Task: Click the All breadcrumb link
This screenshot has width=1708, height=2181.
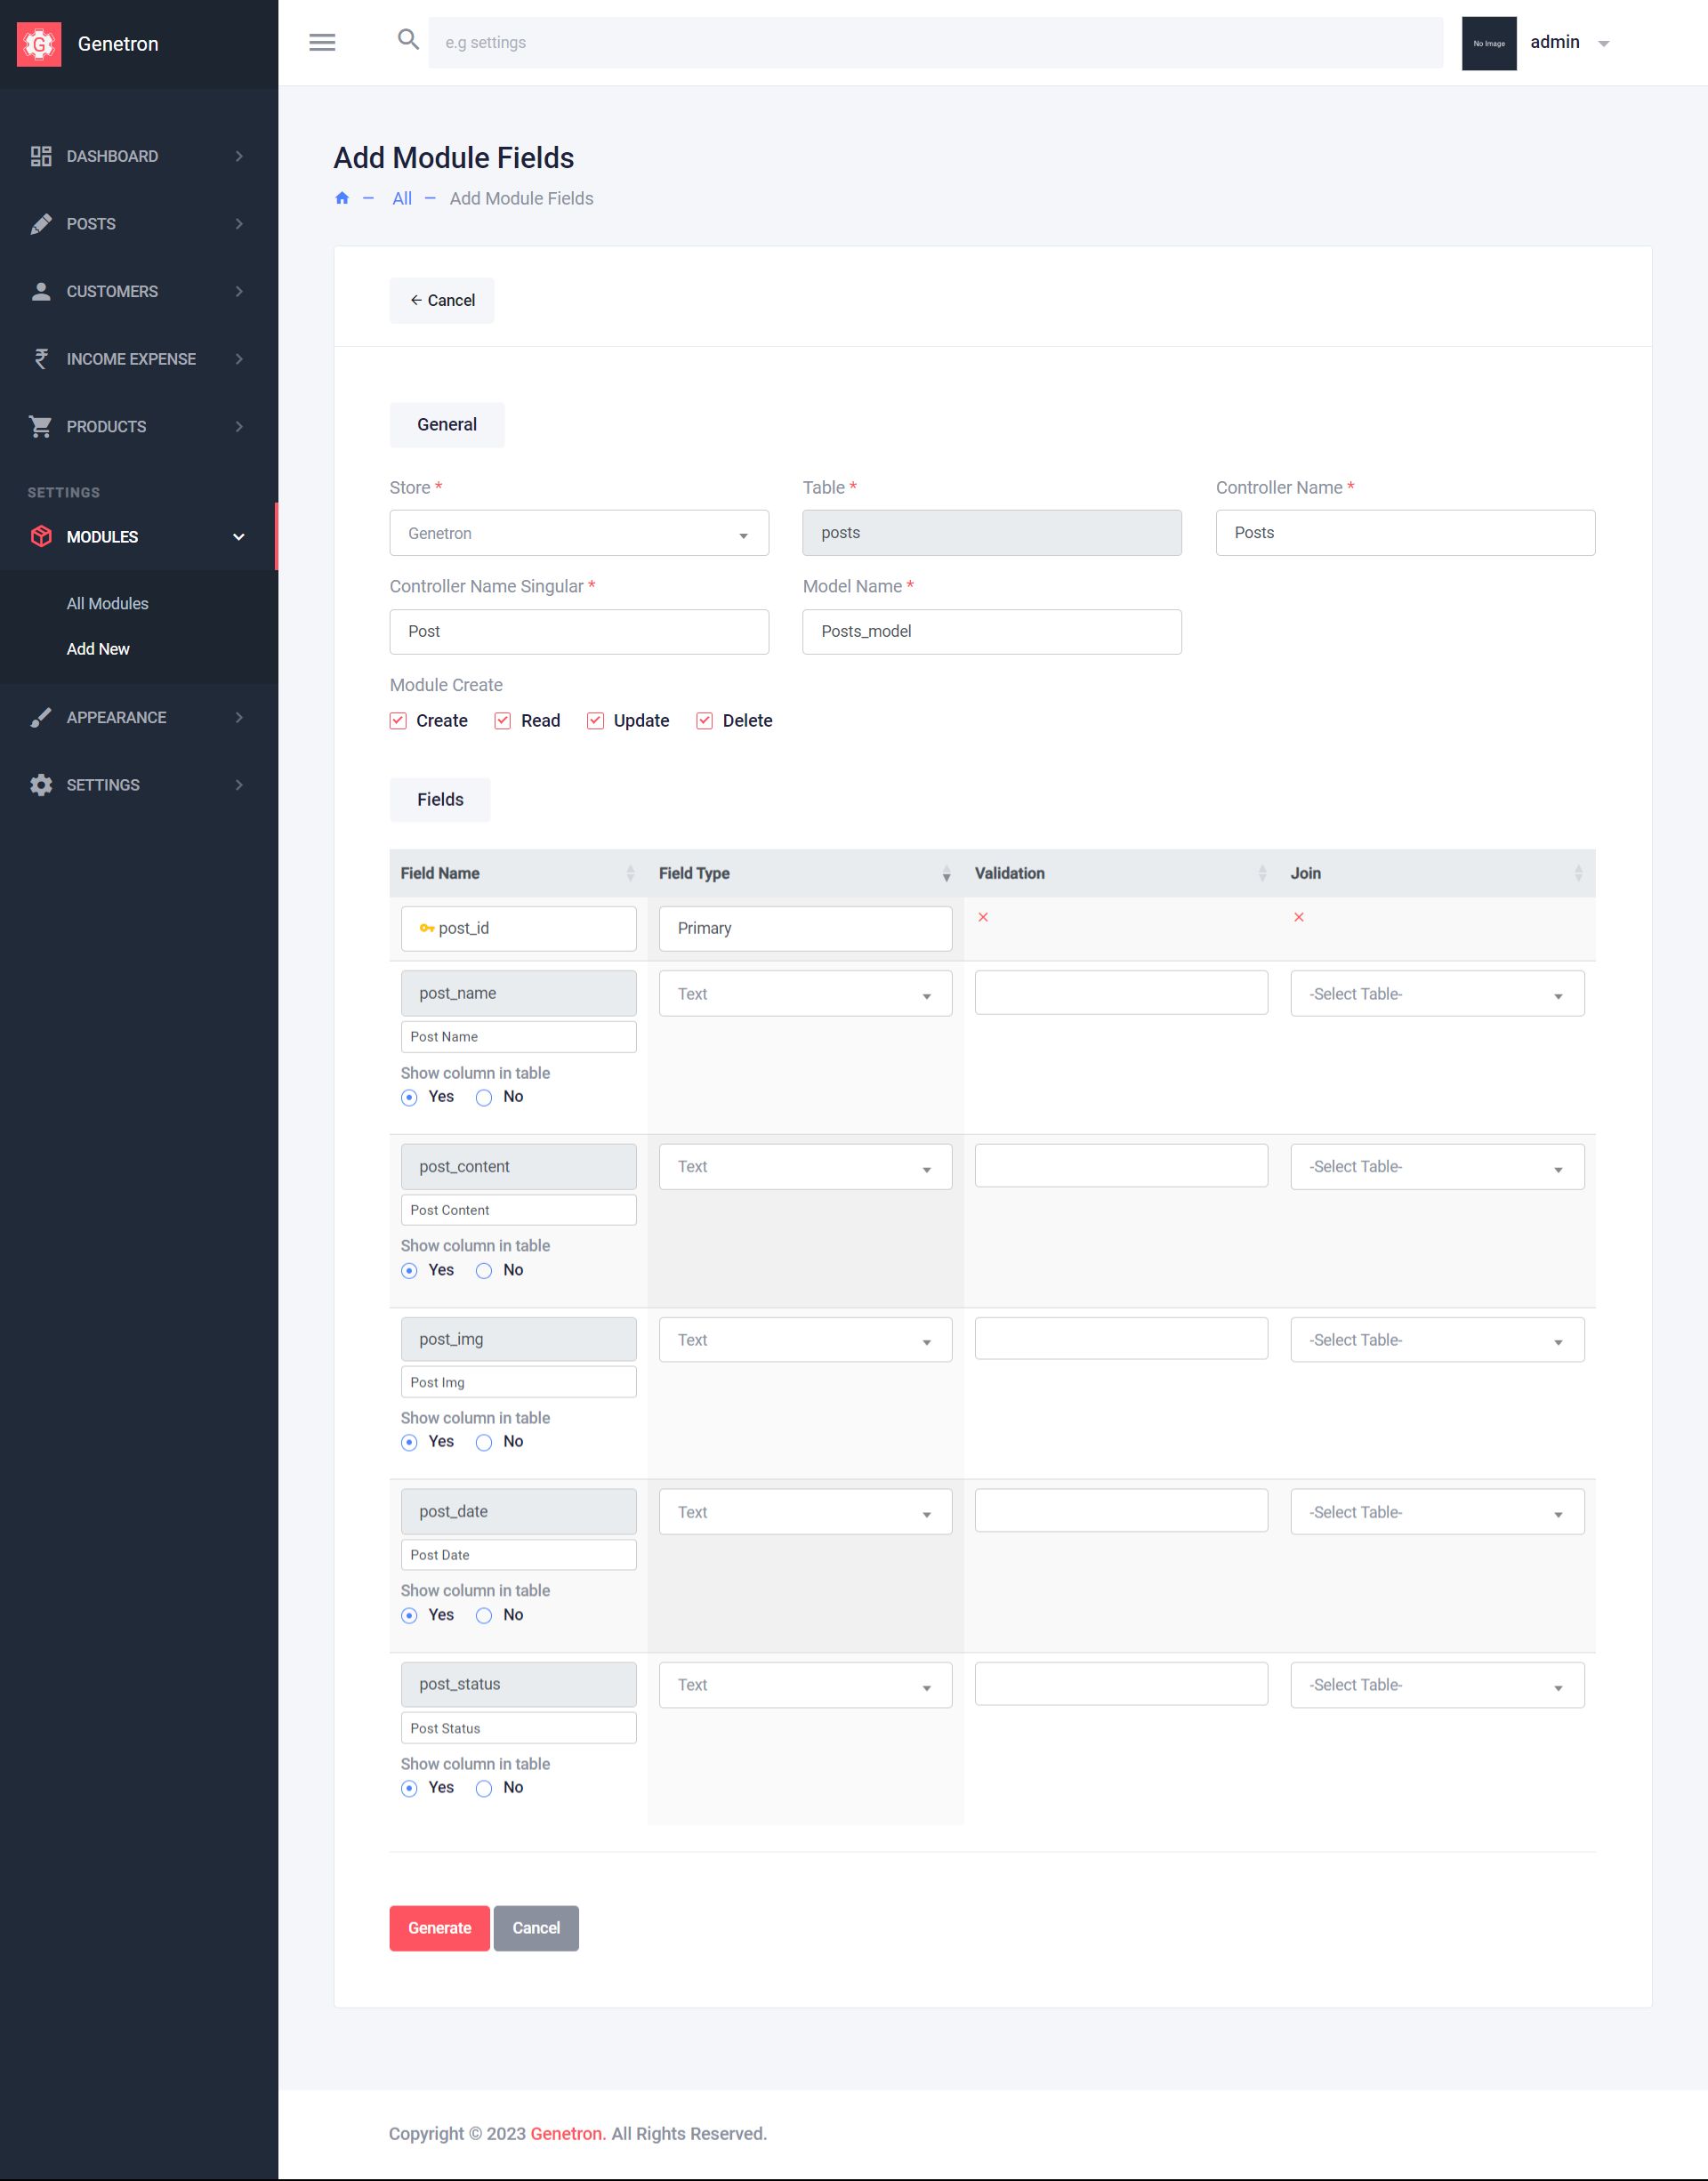Action: pyautogui.click(x=402, y=198)
